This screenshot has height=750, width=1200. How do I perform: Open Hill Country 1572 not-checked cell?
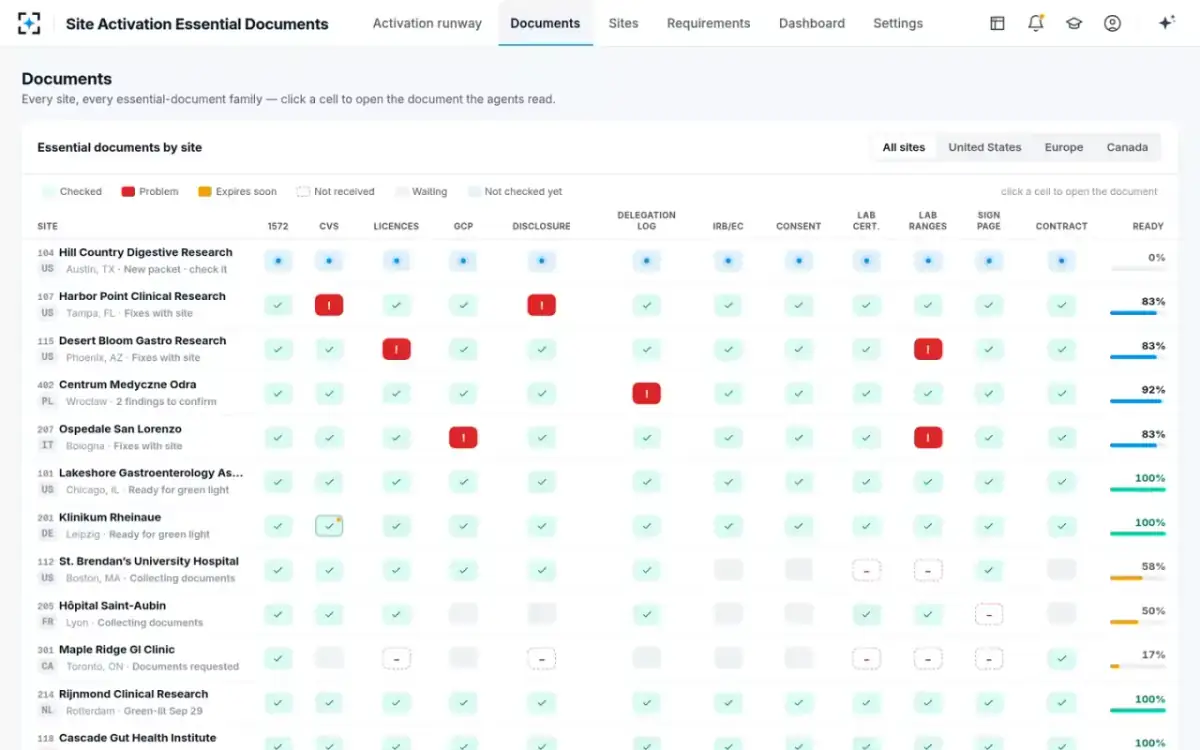[278, 261]
